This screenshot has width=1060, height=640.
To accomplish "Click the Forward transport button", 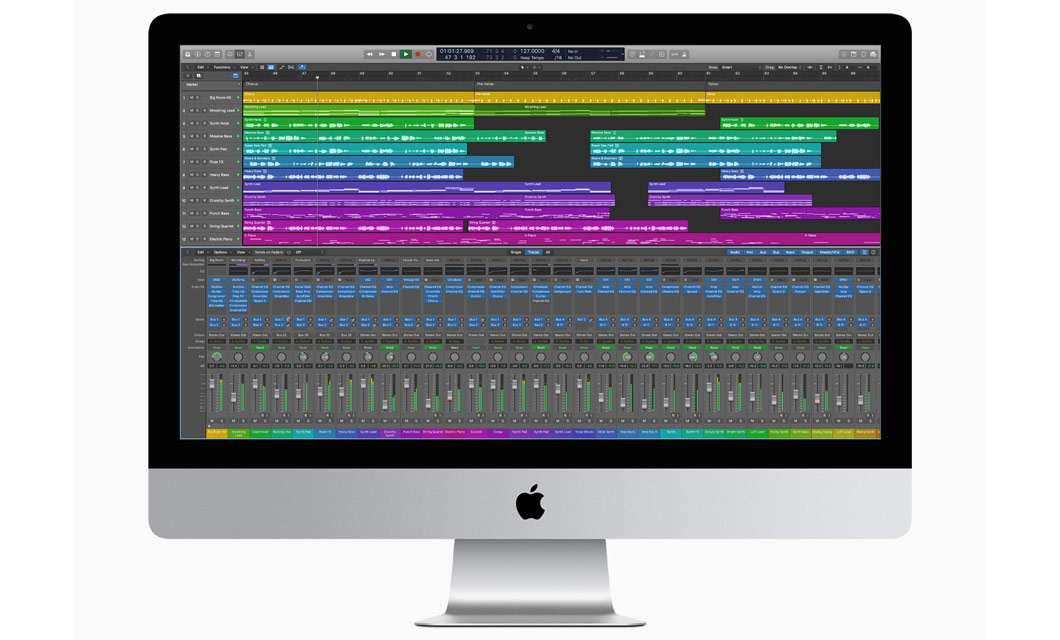I will tap(382, 54).
